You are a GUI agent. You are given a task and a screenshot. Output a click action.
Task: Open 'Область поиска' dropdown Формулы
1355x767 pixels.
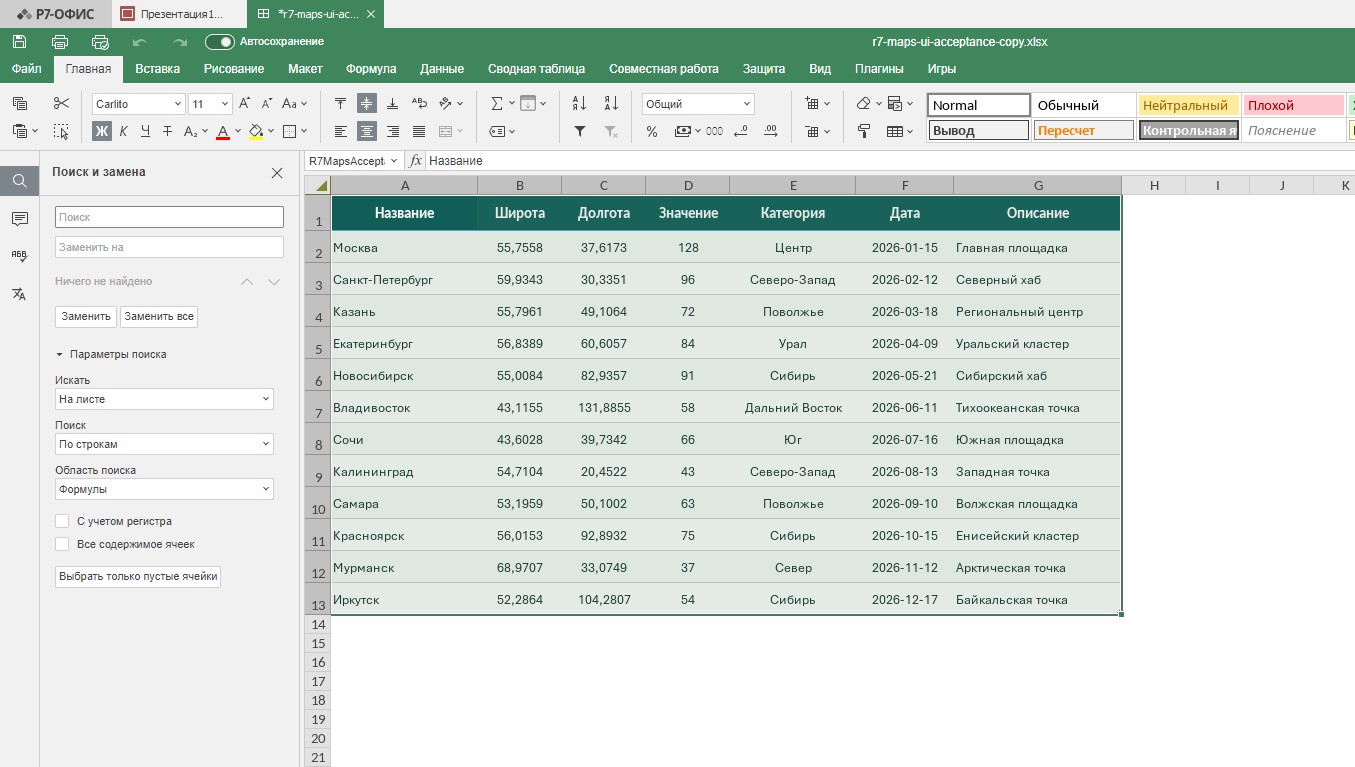(164, 489)
